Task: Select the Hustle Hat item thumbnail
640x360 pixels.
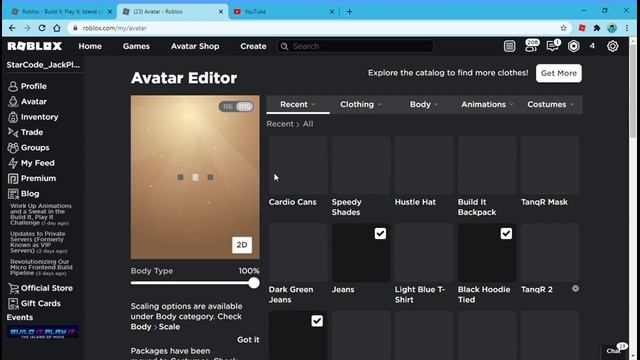Action: click(x=424, y=165)
